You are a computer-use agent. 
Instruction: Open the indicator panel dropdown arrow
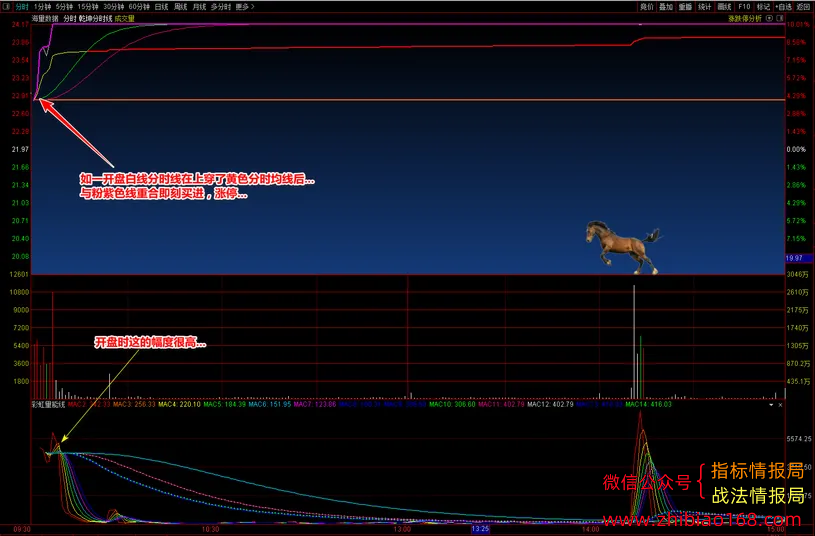point(771,404)
